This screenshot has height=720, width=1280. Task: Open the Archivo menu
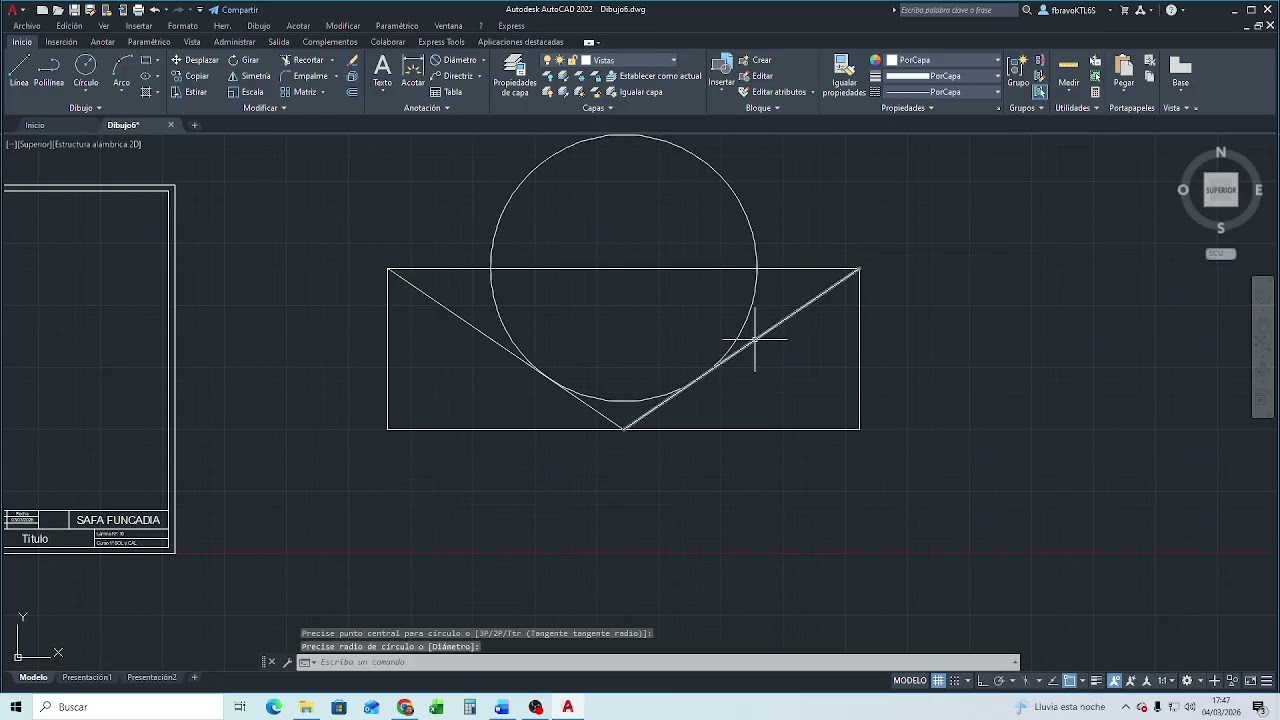pos(27,26)
